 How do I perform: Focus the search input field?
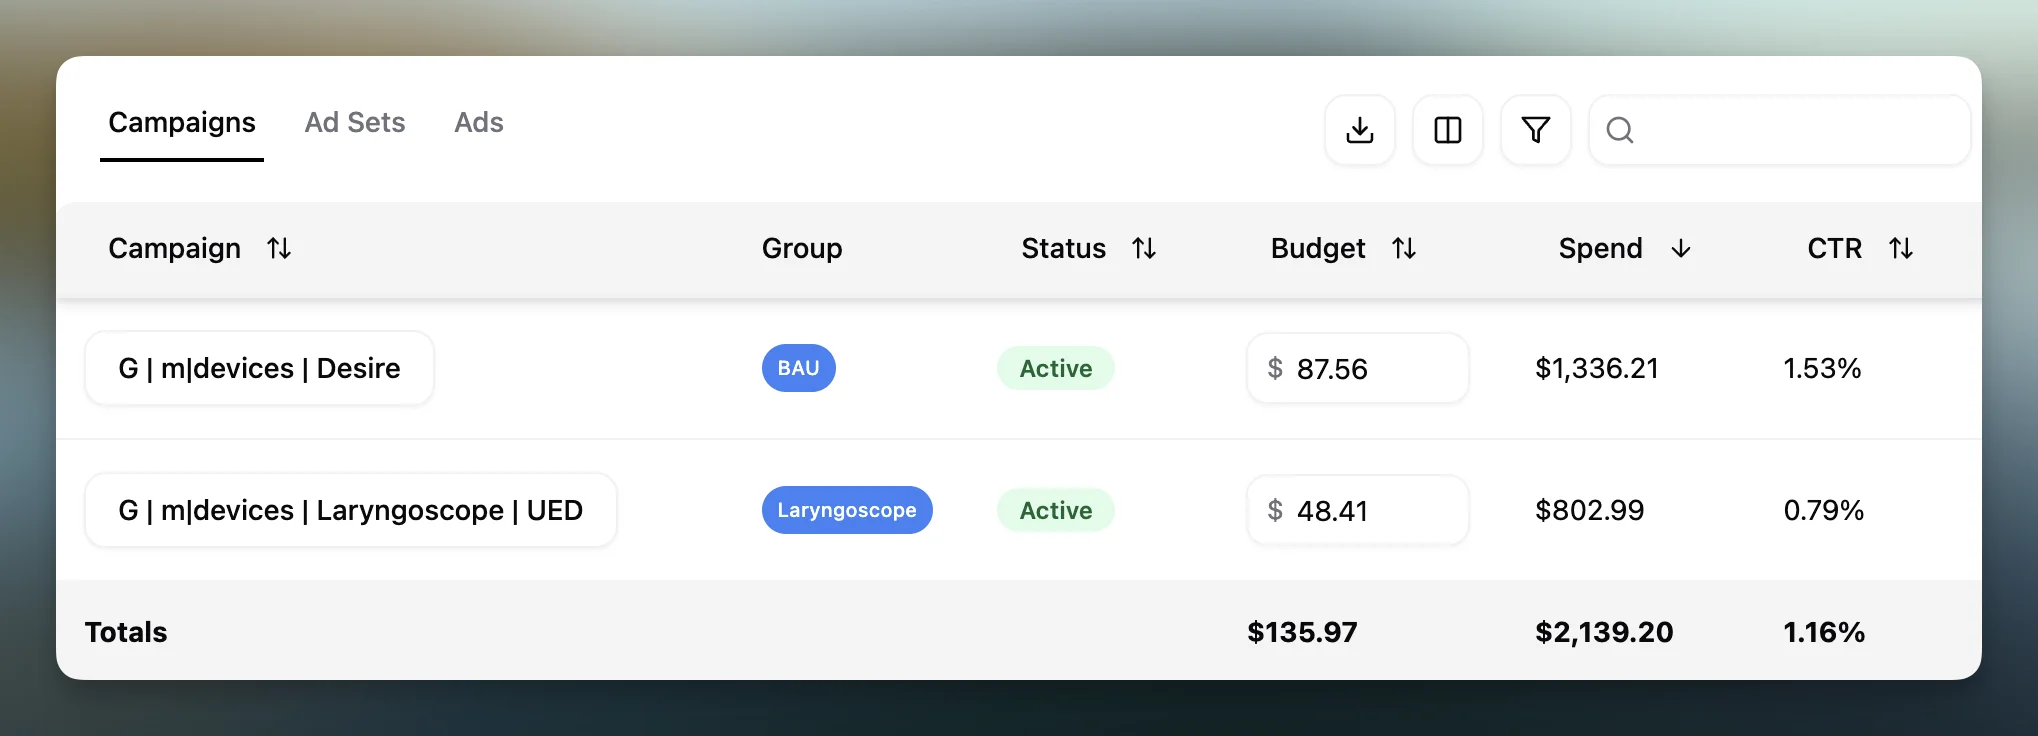[x=1780, y=130]
